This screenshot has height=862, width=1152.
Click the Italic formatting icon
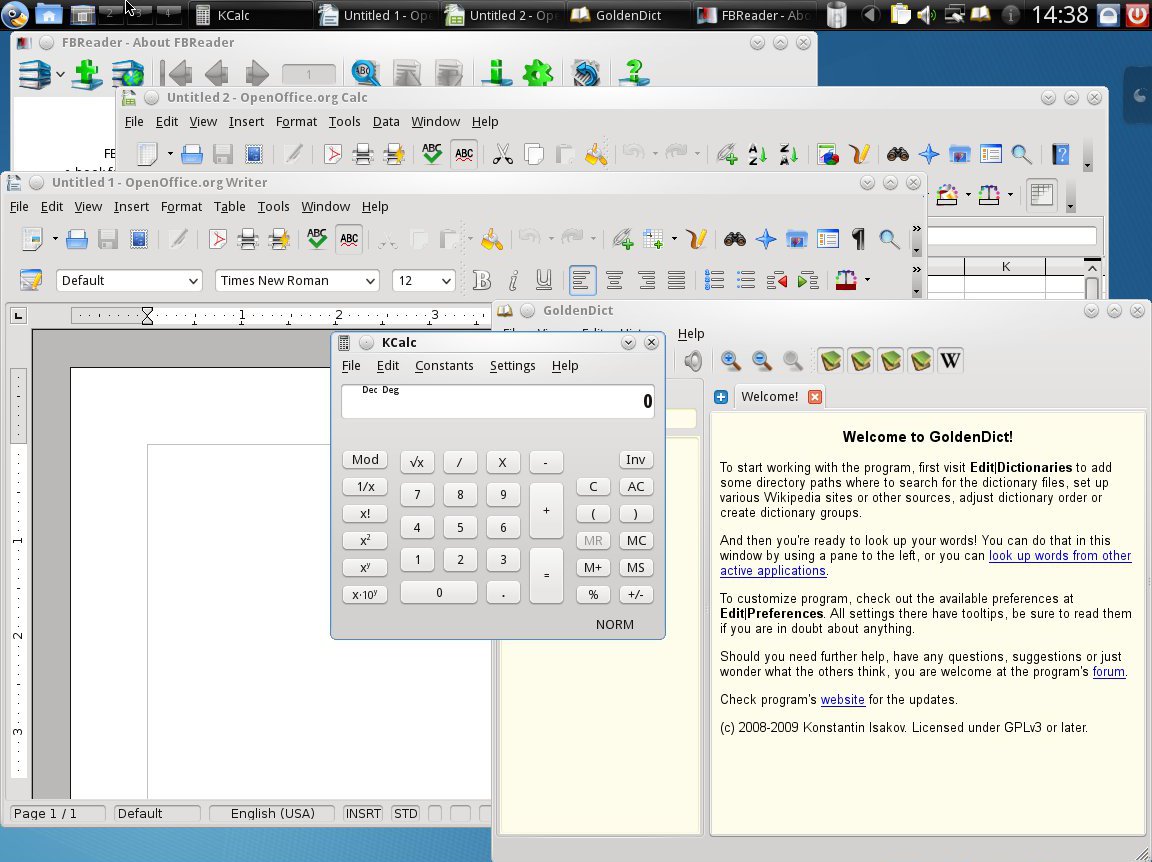tap(513, 281)
